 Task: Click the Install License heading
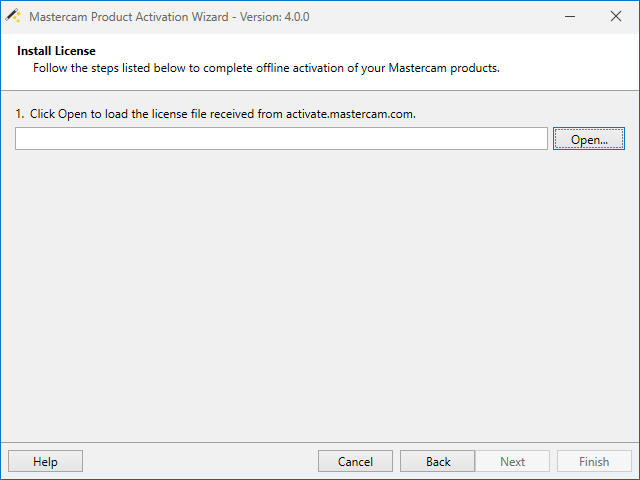tap(56, 50)
